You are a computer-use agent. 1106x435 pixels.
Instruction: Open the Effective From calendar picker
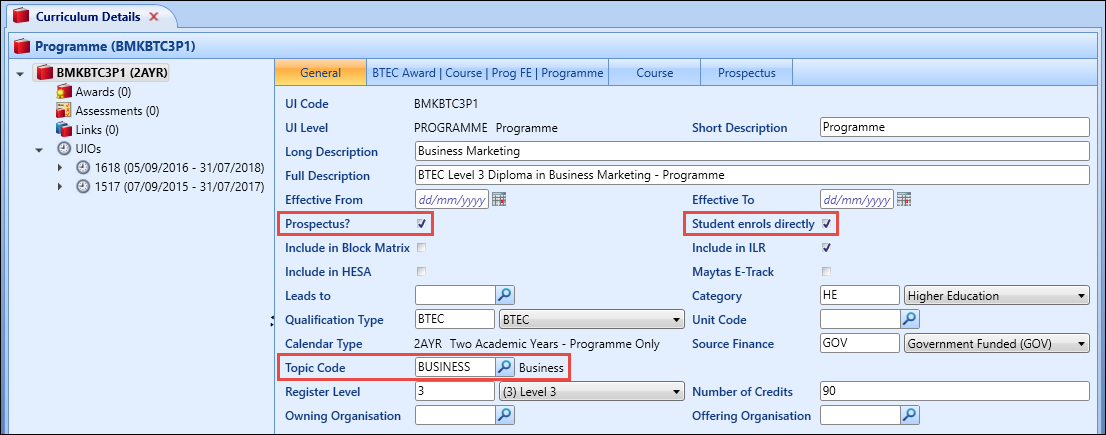(499, 200)
